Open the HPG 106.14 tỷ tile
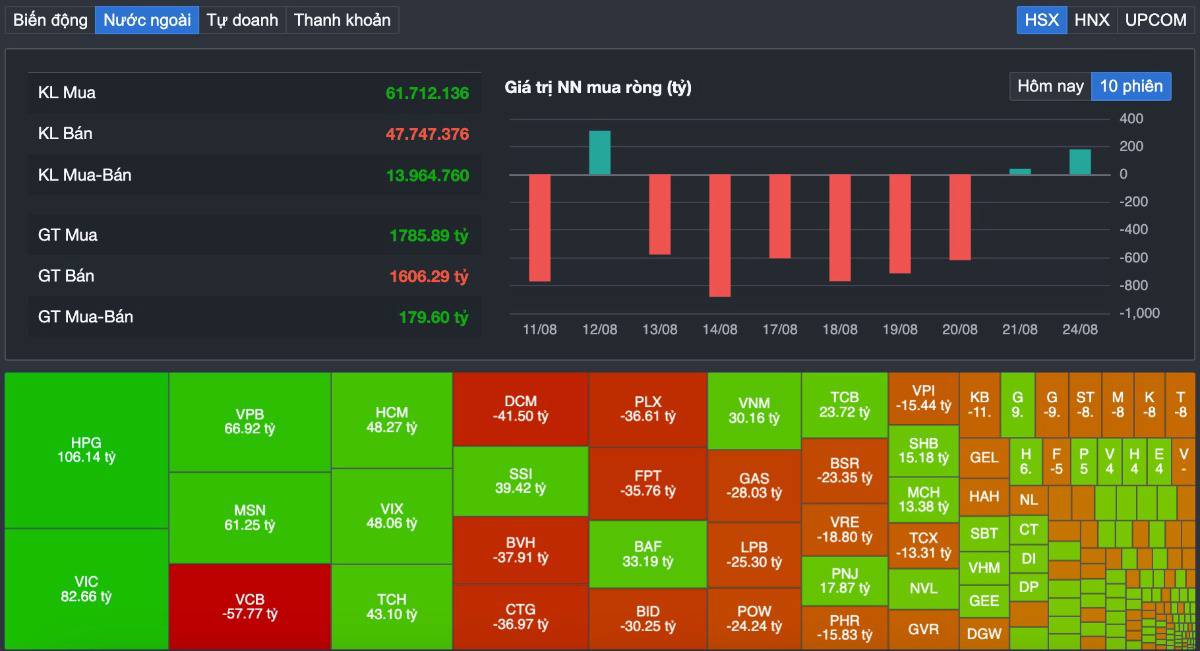 [87, 450]
